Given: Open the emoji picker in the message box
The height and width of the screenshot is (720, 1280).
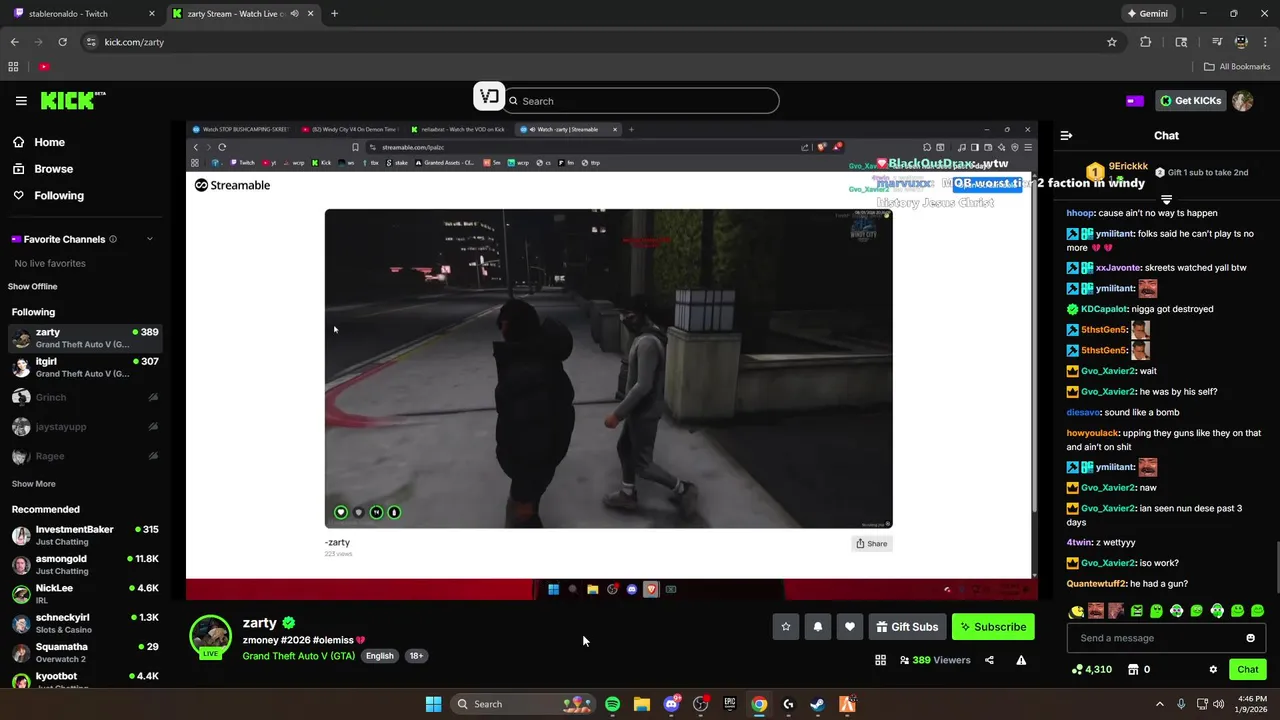Looking at the screenshot, I should point(1250,638).
